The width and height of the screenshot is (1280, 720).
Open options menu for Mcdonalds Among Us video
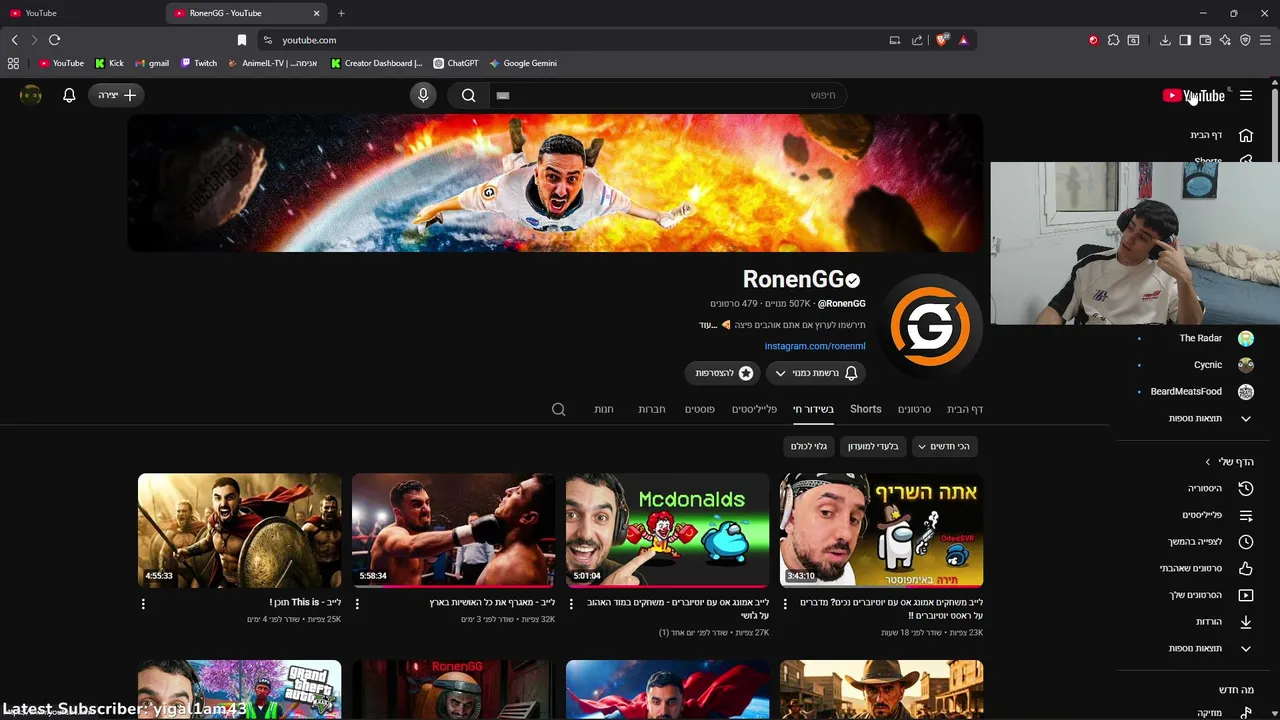(571, 604)
